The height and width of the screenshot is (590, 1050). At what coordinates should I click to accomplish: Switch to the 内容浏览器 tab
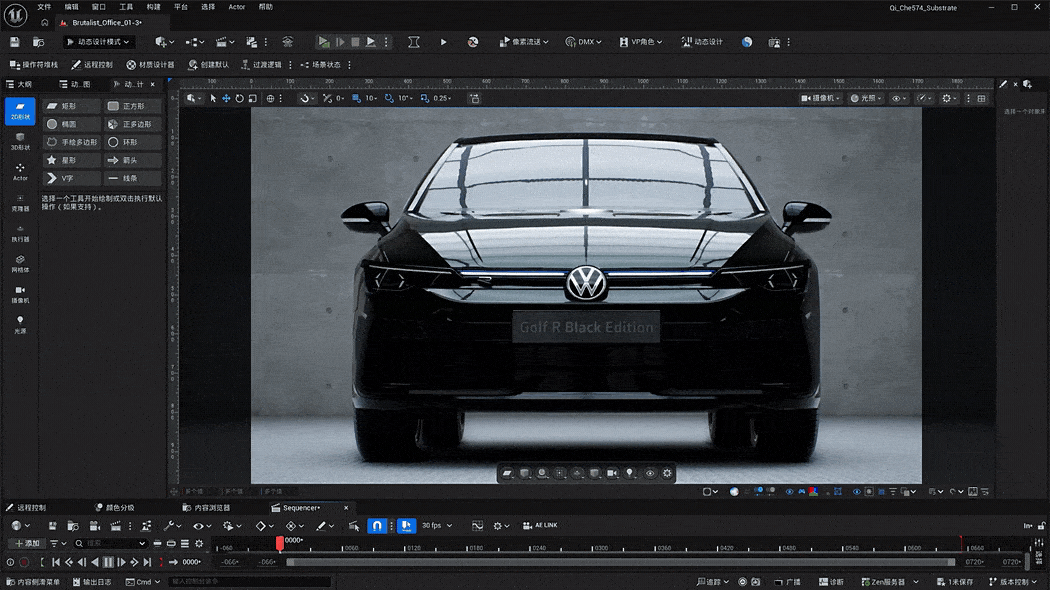tap(207, 508)
